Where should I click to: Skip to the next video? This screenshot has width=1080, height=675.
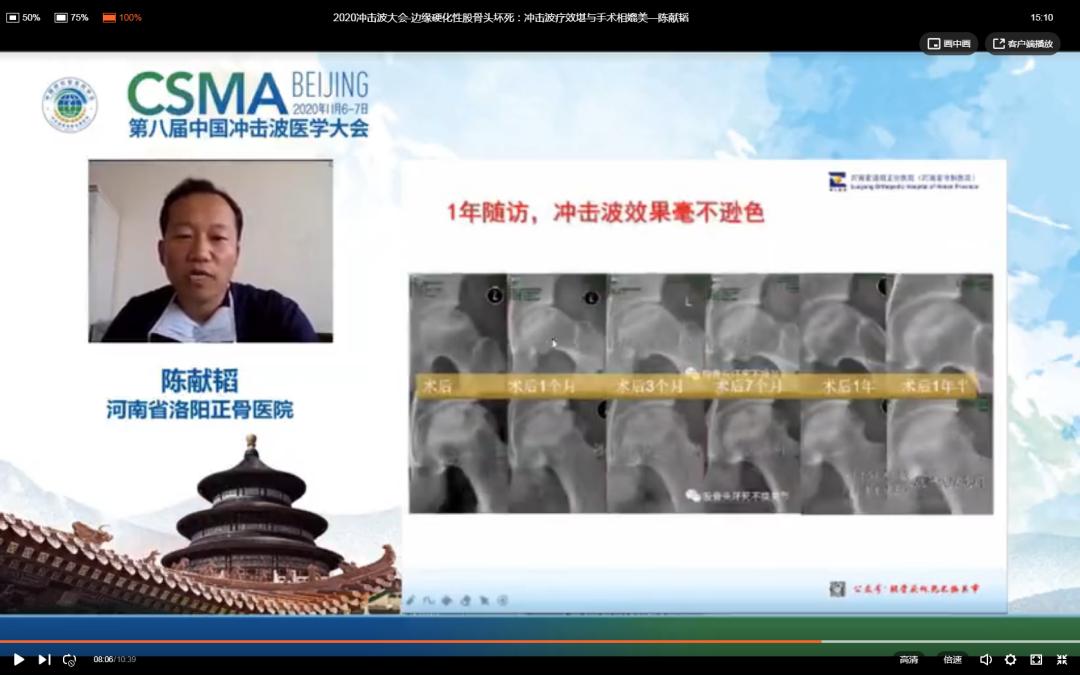tap(43, 660)
